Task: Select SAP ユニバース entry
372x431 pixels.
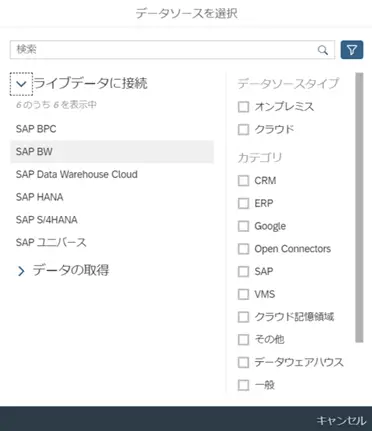Action: (112, 242)
